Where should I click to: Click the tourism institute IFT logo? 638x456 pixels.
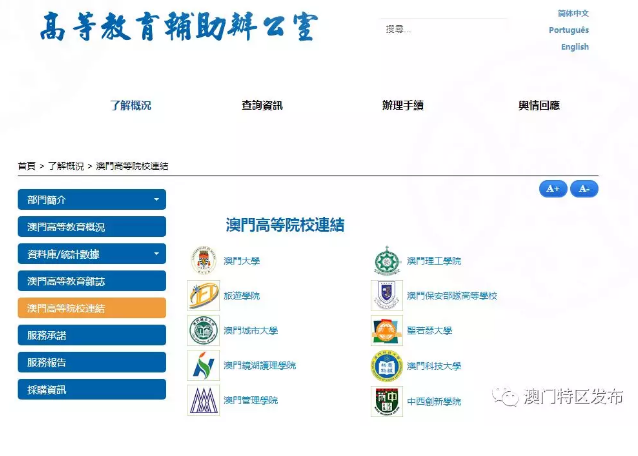tap(203, 295)
